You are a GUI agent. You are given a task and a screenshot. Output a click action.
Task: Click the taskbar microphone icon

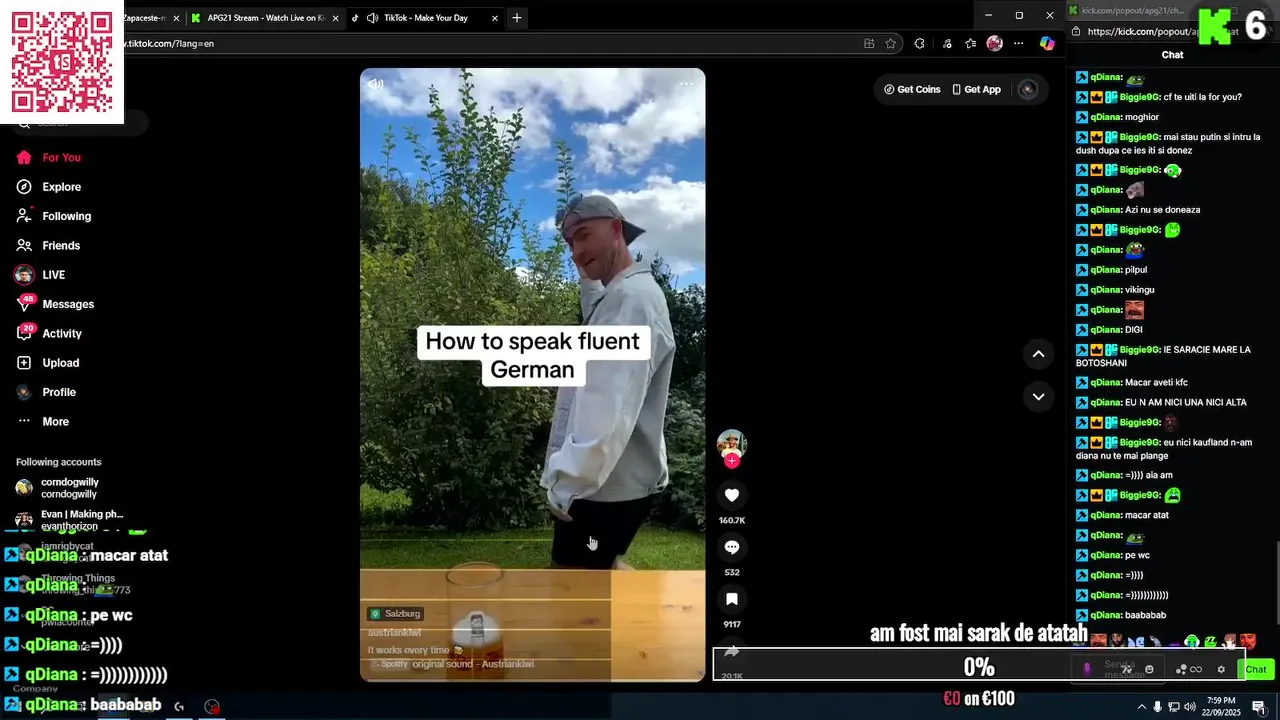[x=1158, y=706]
